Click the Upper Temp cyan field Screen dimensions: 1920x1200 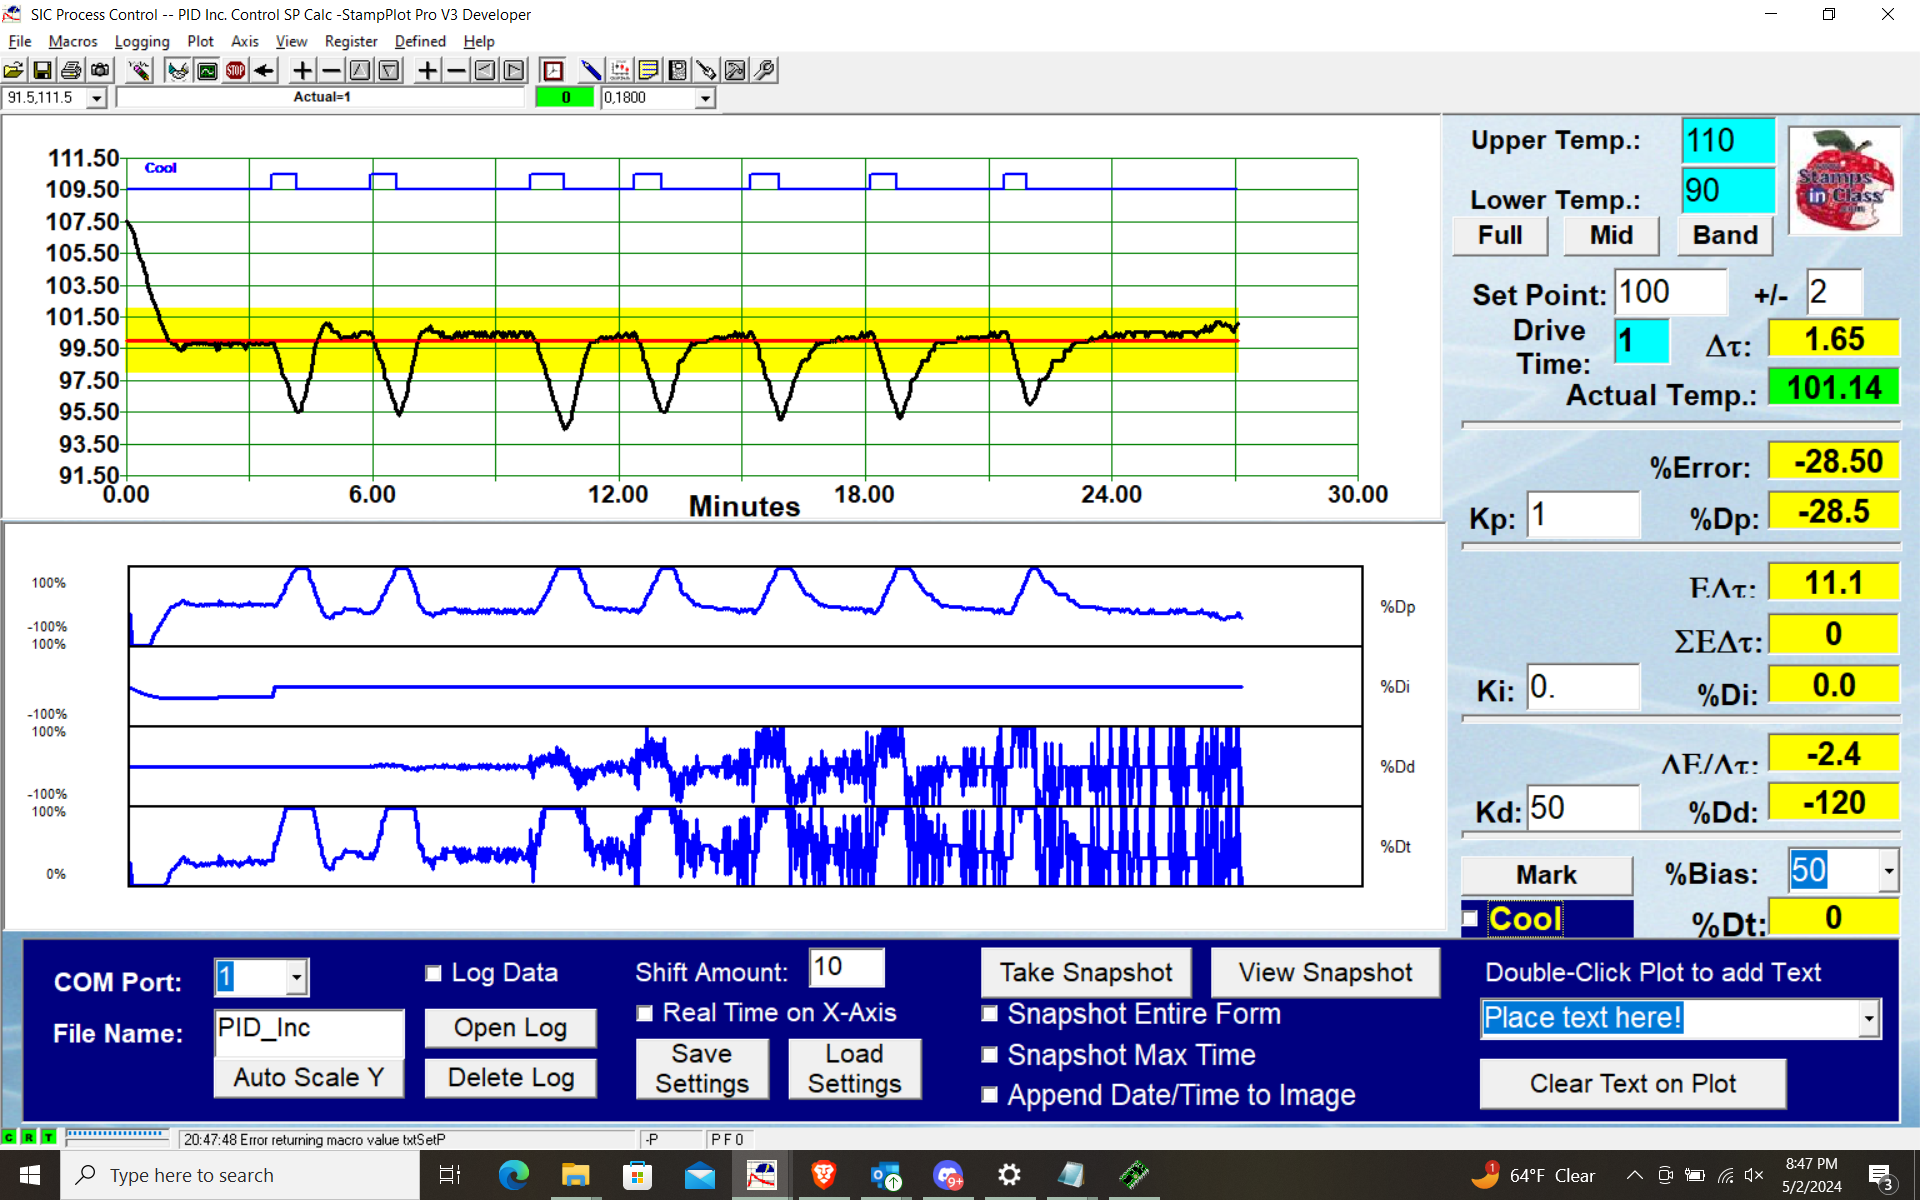point(1728,141)
